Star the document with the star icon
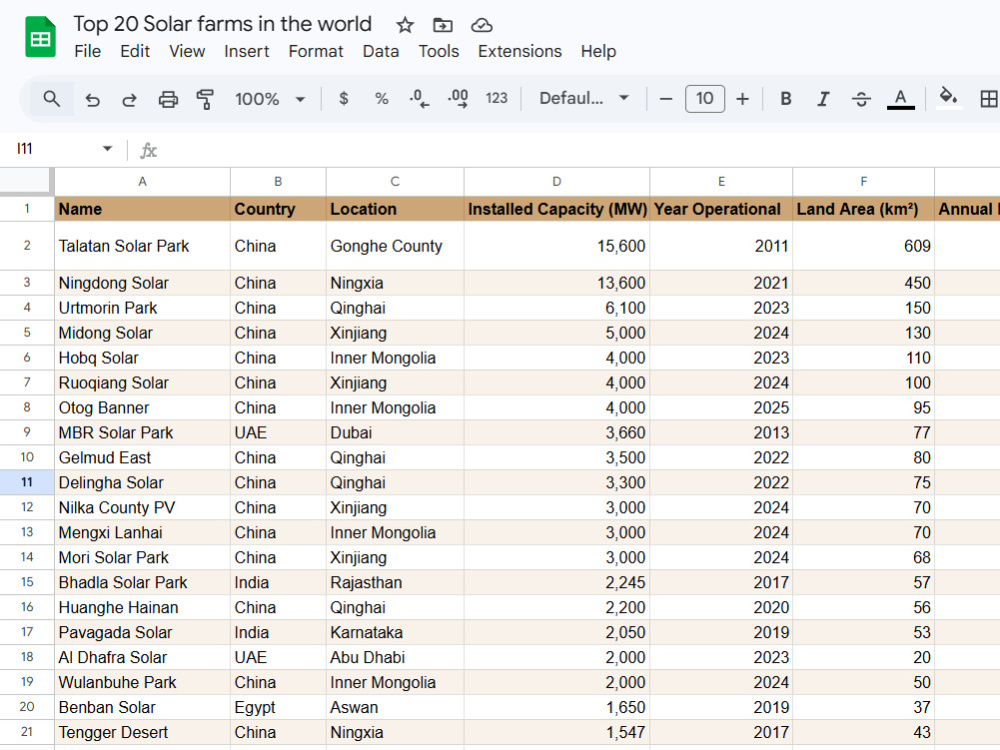The height and width of the screenshot is (750, 1000). (x=405, y=26)
